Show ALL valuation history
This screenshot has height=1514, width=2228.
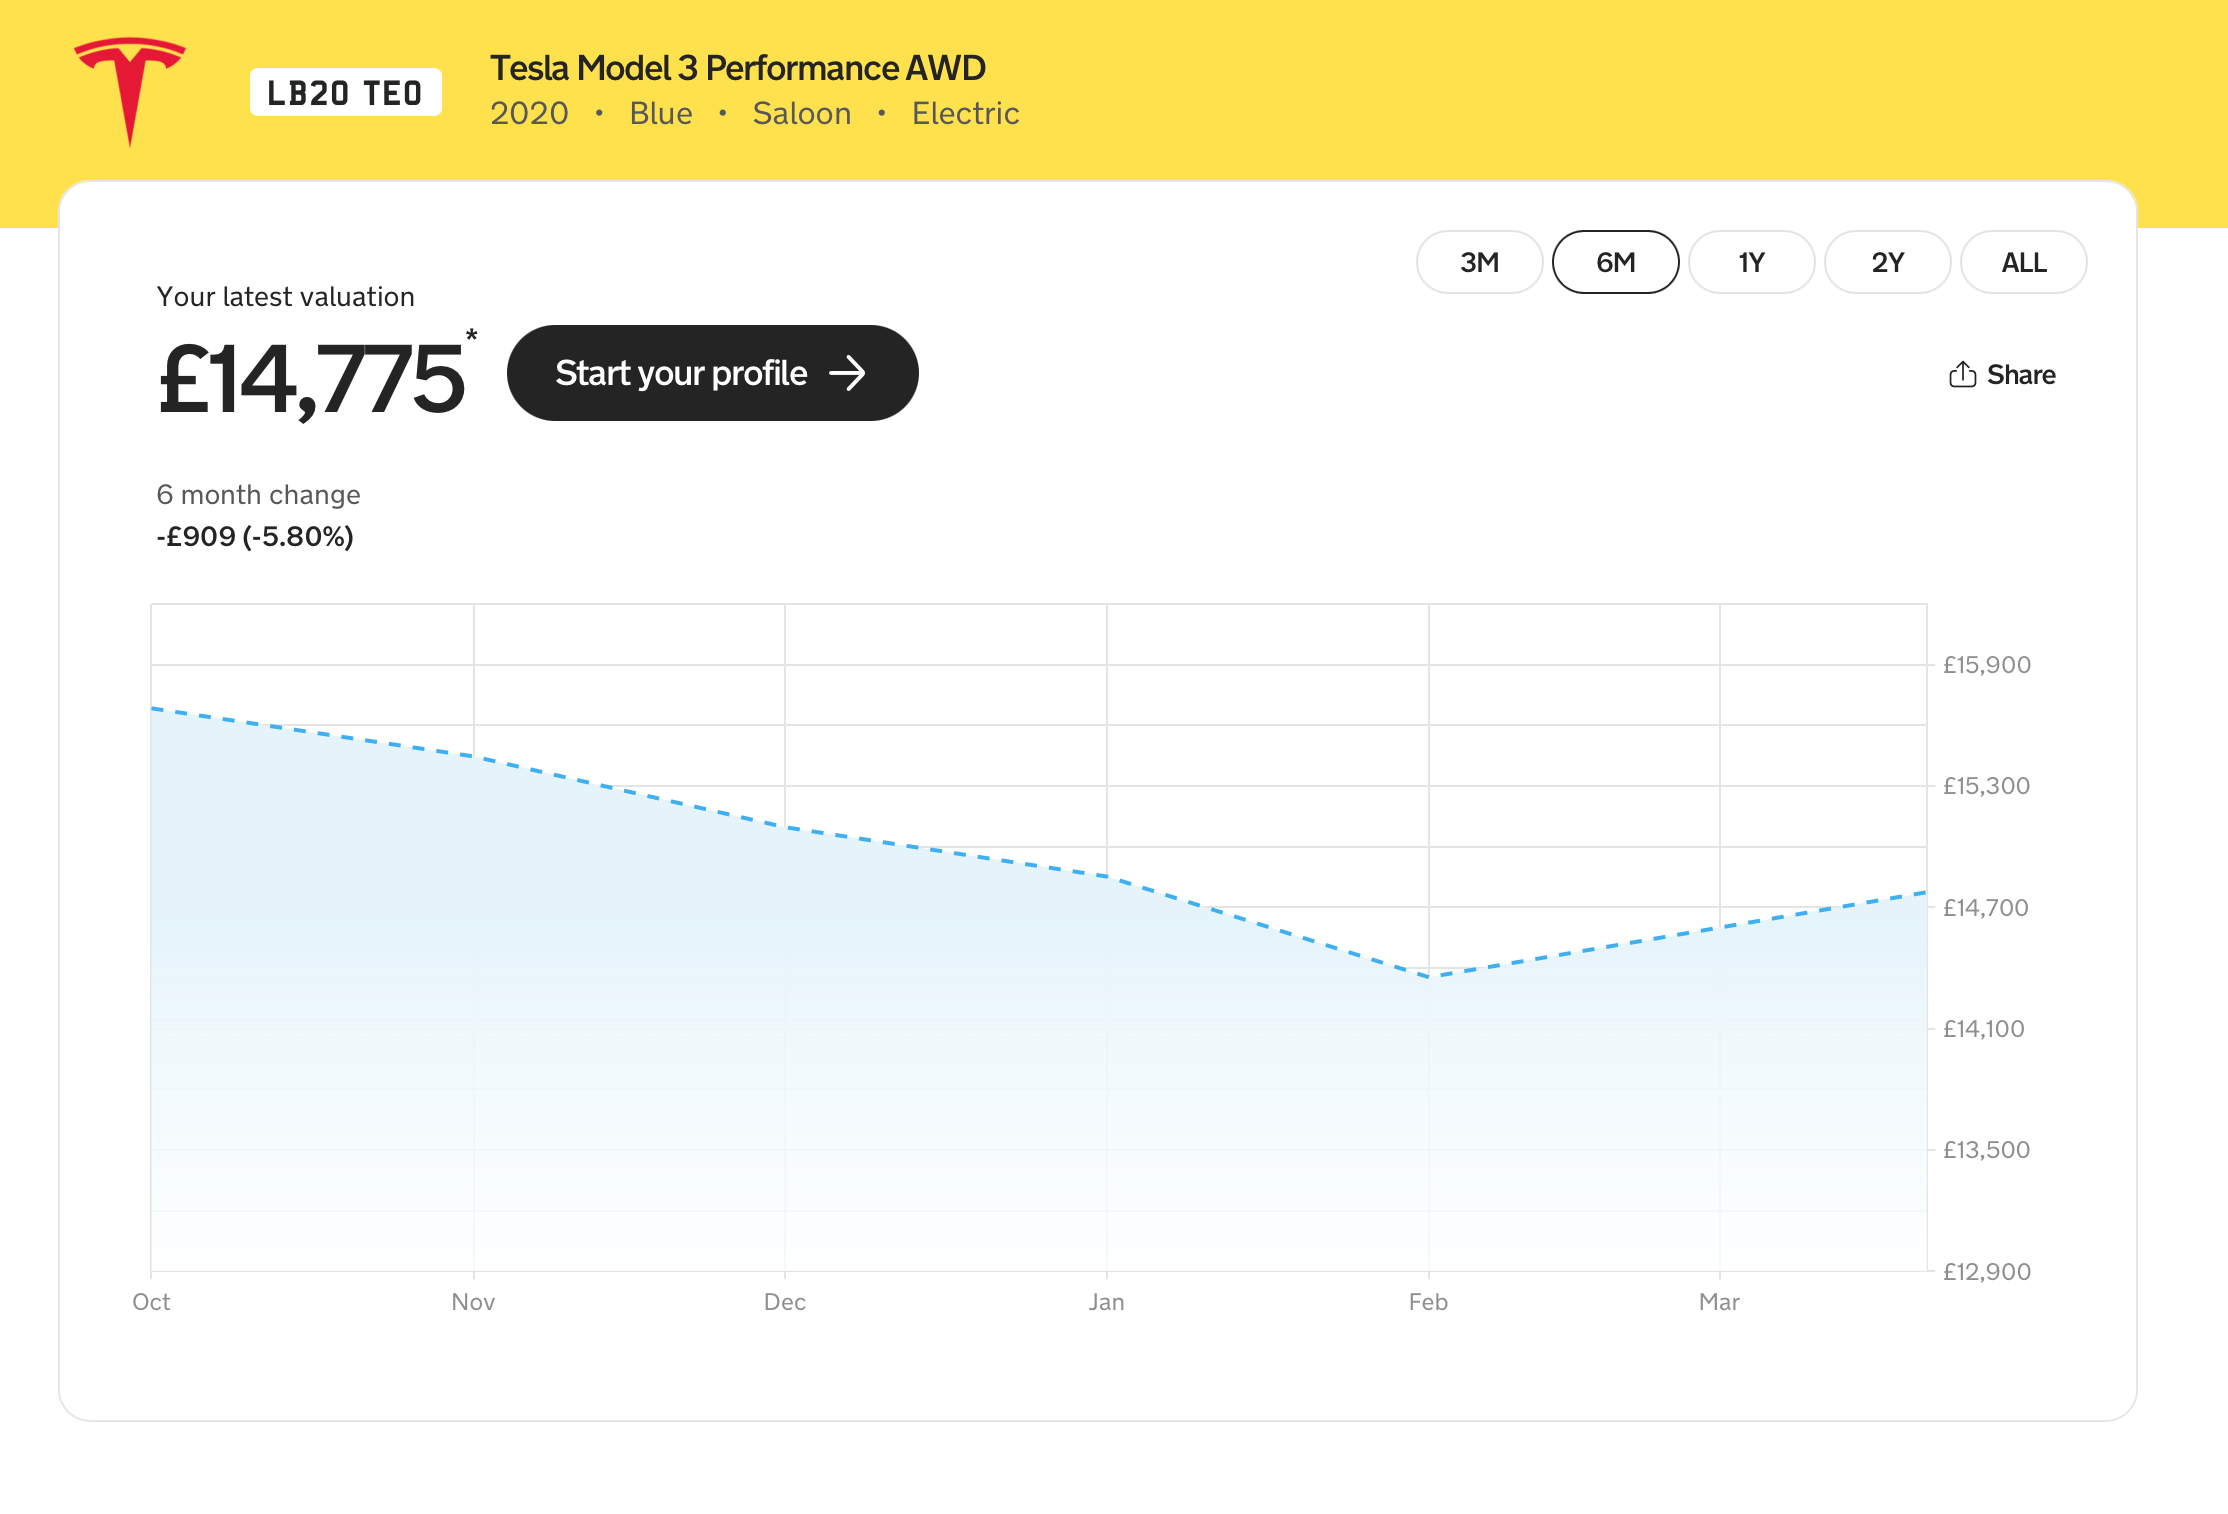(2023, 262)
